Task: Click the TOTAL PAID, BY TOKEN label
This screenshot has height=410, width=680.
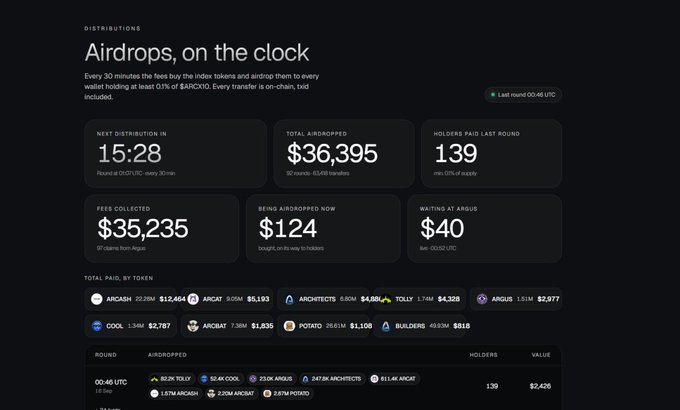Action: (x=119, y=278)
